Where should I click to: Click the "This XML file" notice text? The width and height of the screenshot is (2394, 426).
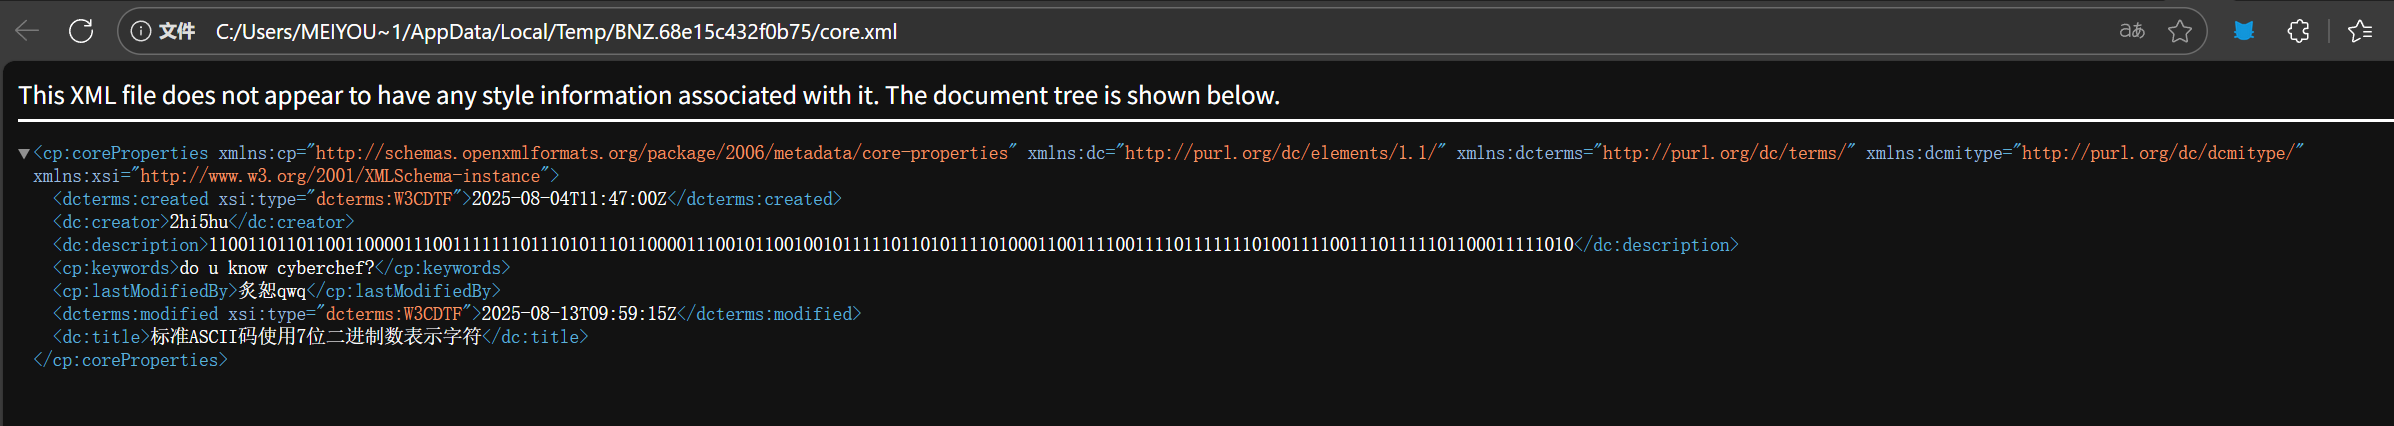[648, 95]
